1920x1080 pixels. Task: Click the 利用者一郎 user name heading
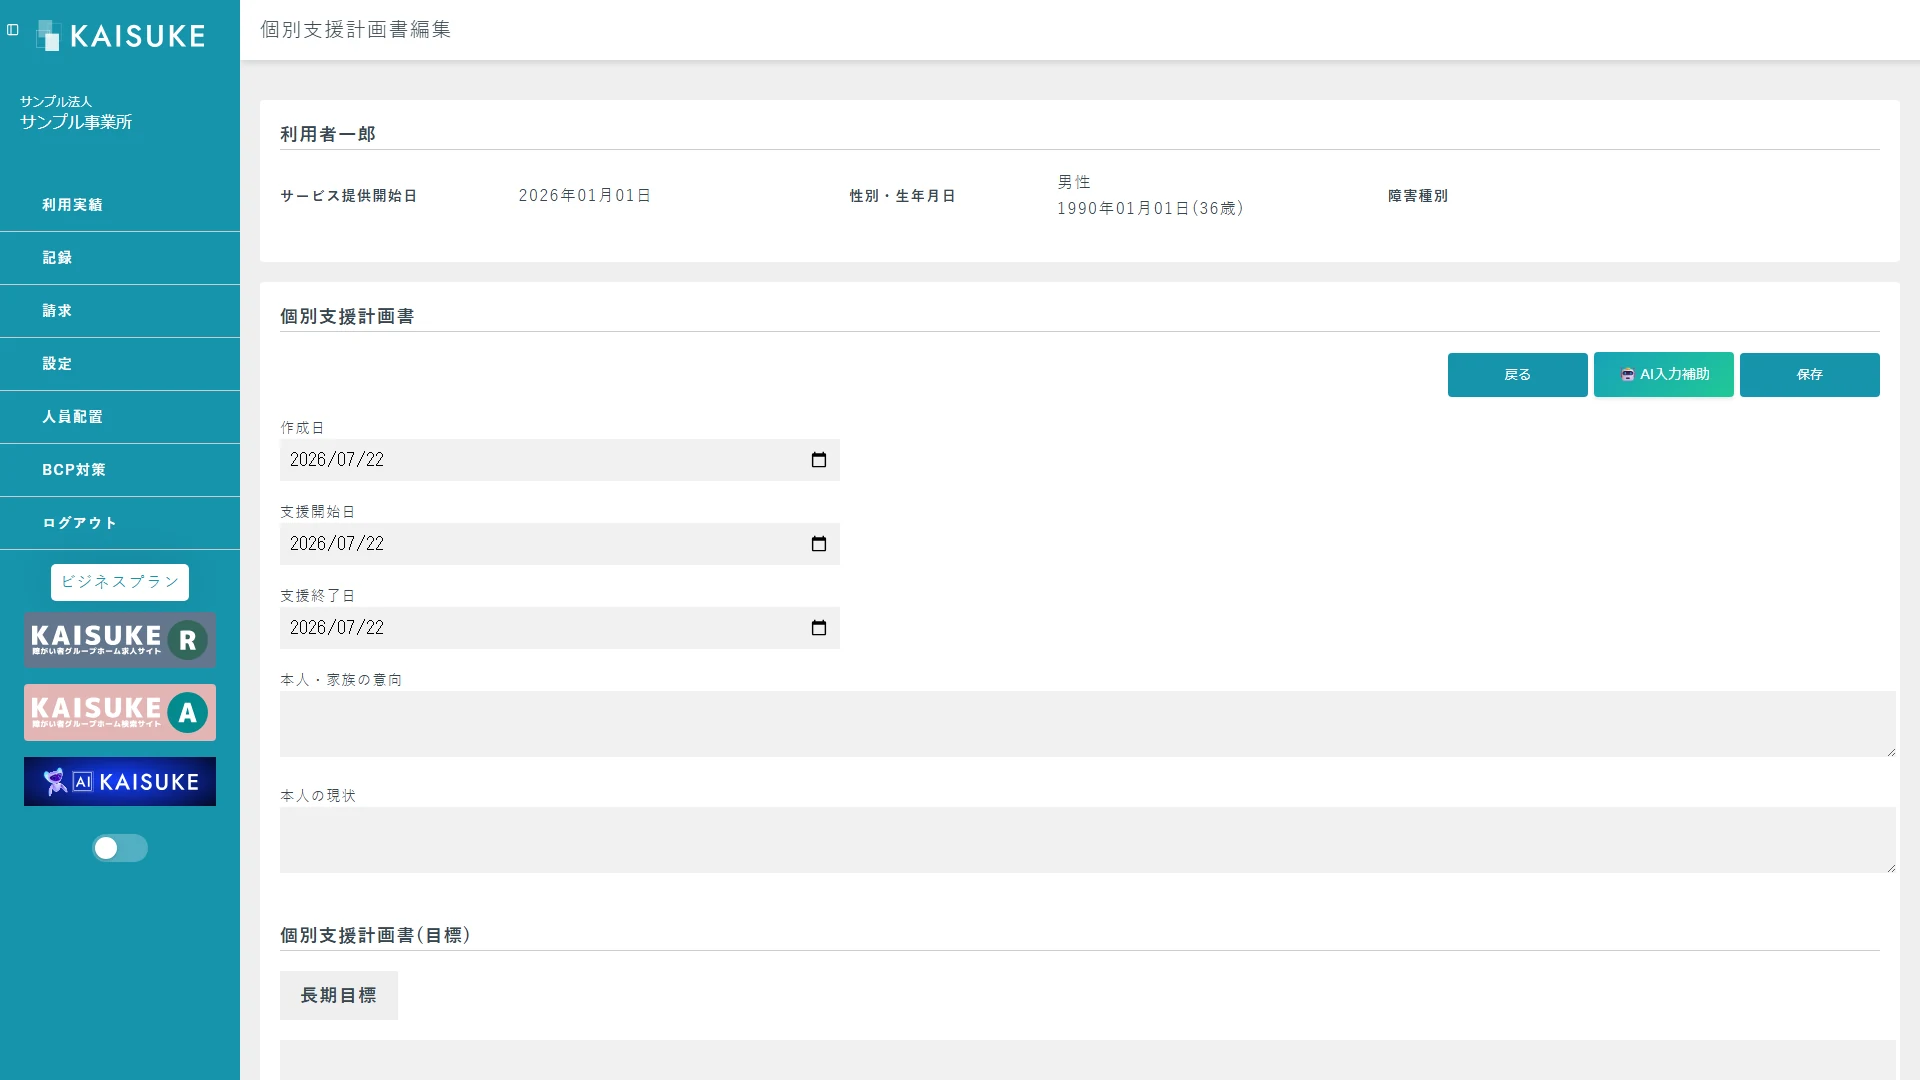pyautogui.click(x=328, y=134)
